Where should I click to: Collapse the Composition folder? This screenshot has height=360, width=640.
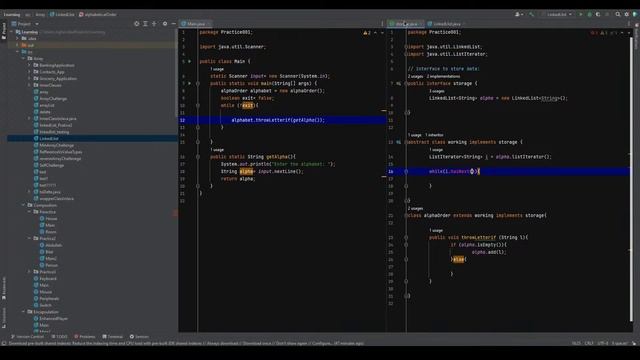(x=24, y=205)
